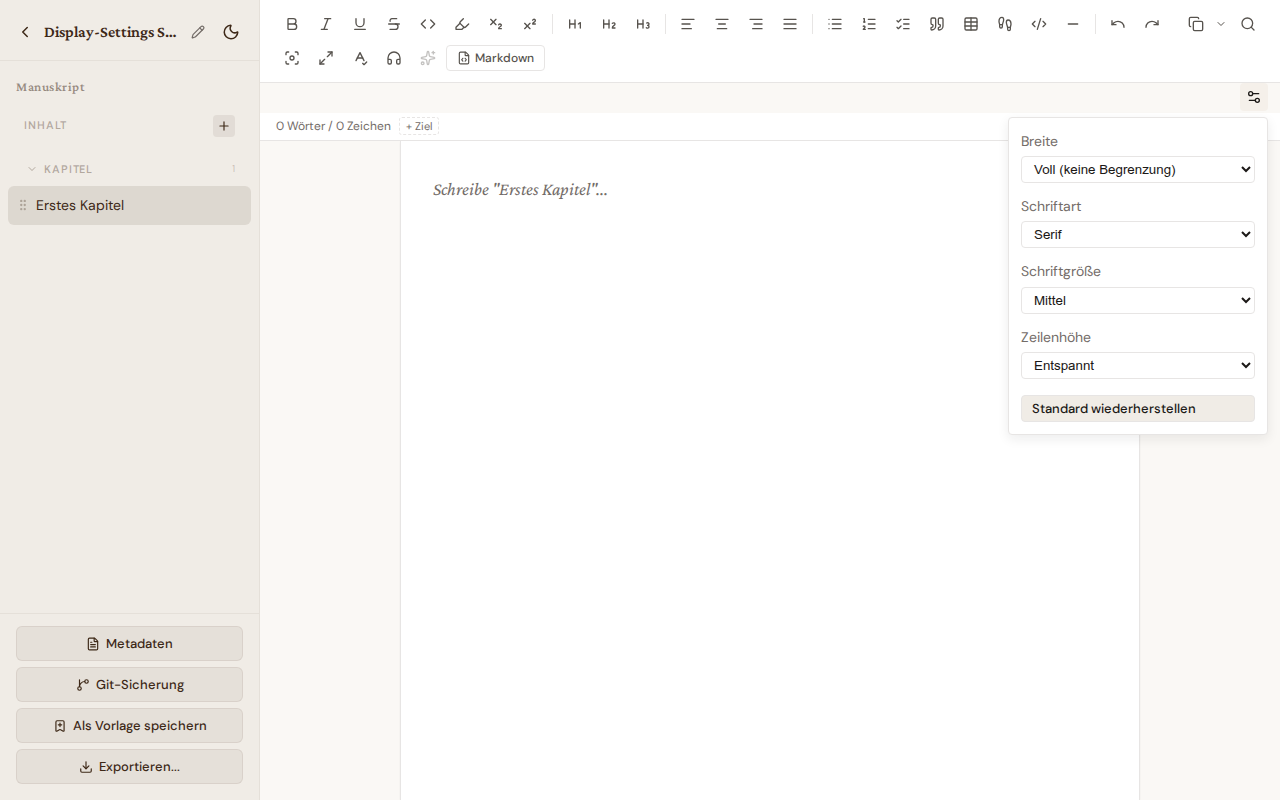
Task: Insert bullet list
Action: tap(835, 24)
